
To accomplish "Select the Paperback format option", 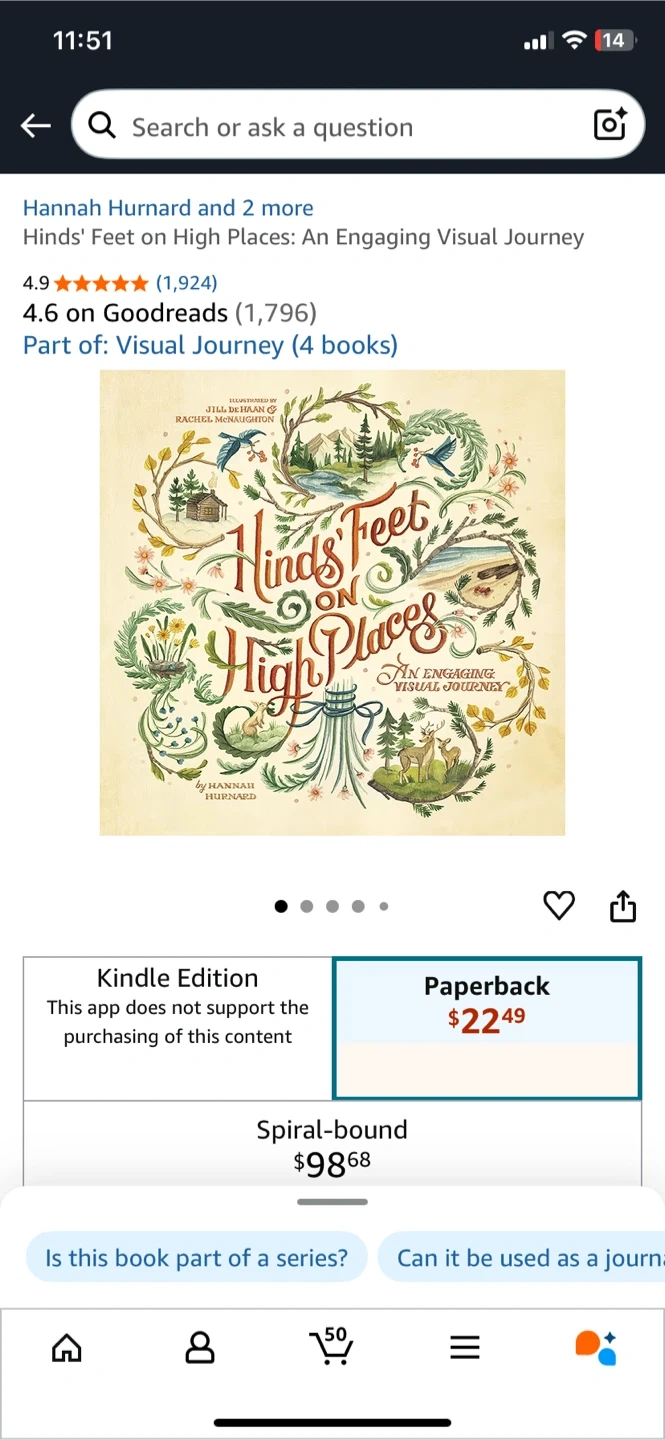I will tap(487, 1028).
